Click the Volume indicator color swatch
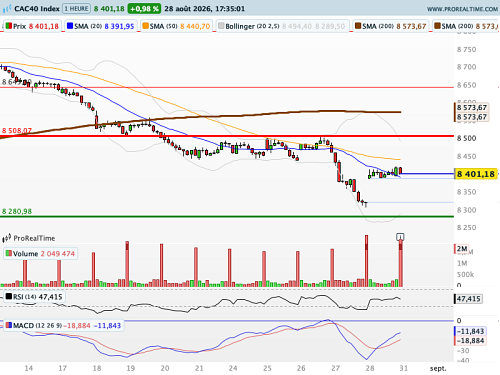Image resolution: width=500 pixels, height=375 pixels. pyautogui.click(x=9, y=253)
